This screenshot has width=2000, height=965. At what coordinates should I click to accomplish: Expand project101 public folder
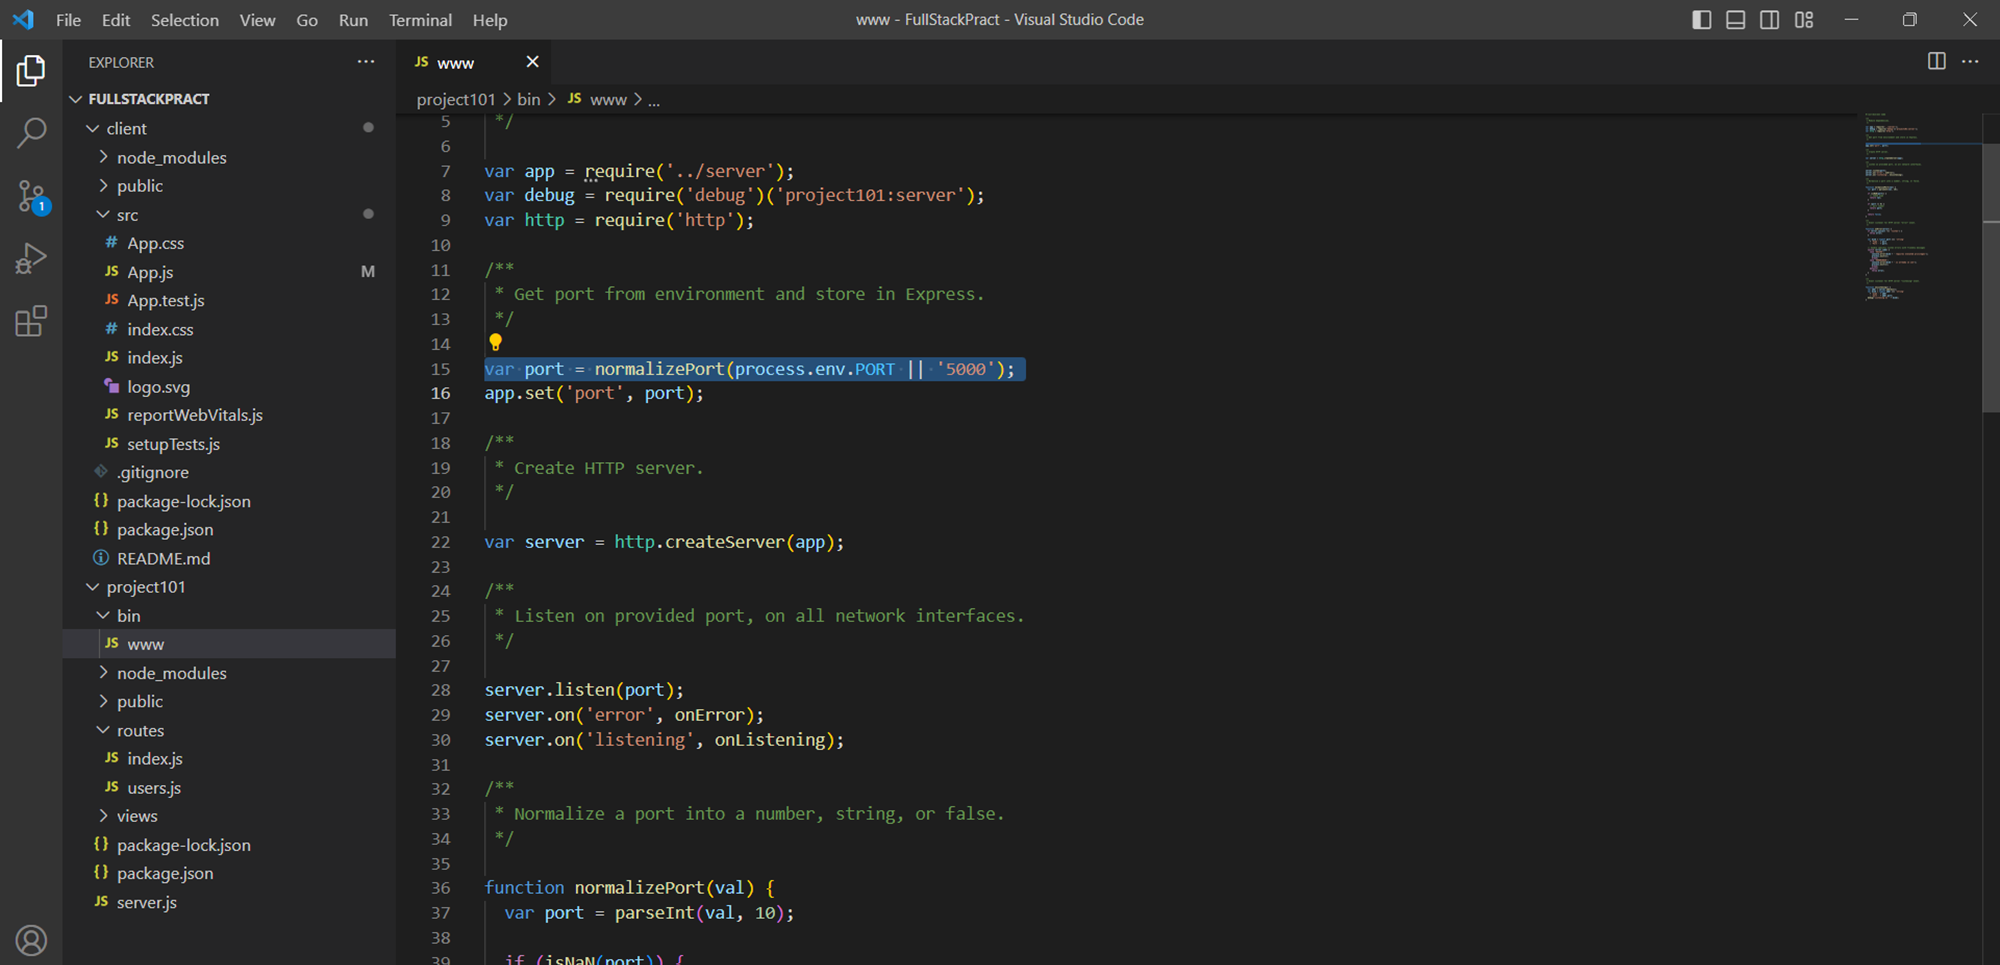coord(103,702)
